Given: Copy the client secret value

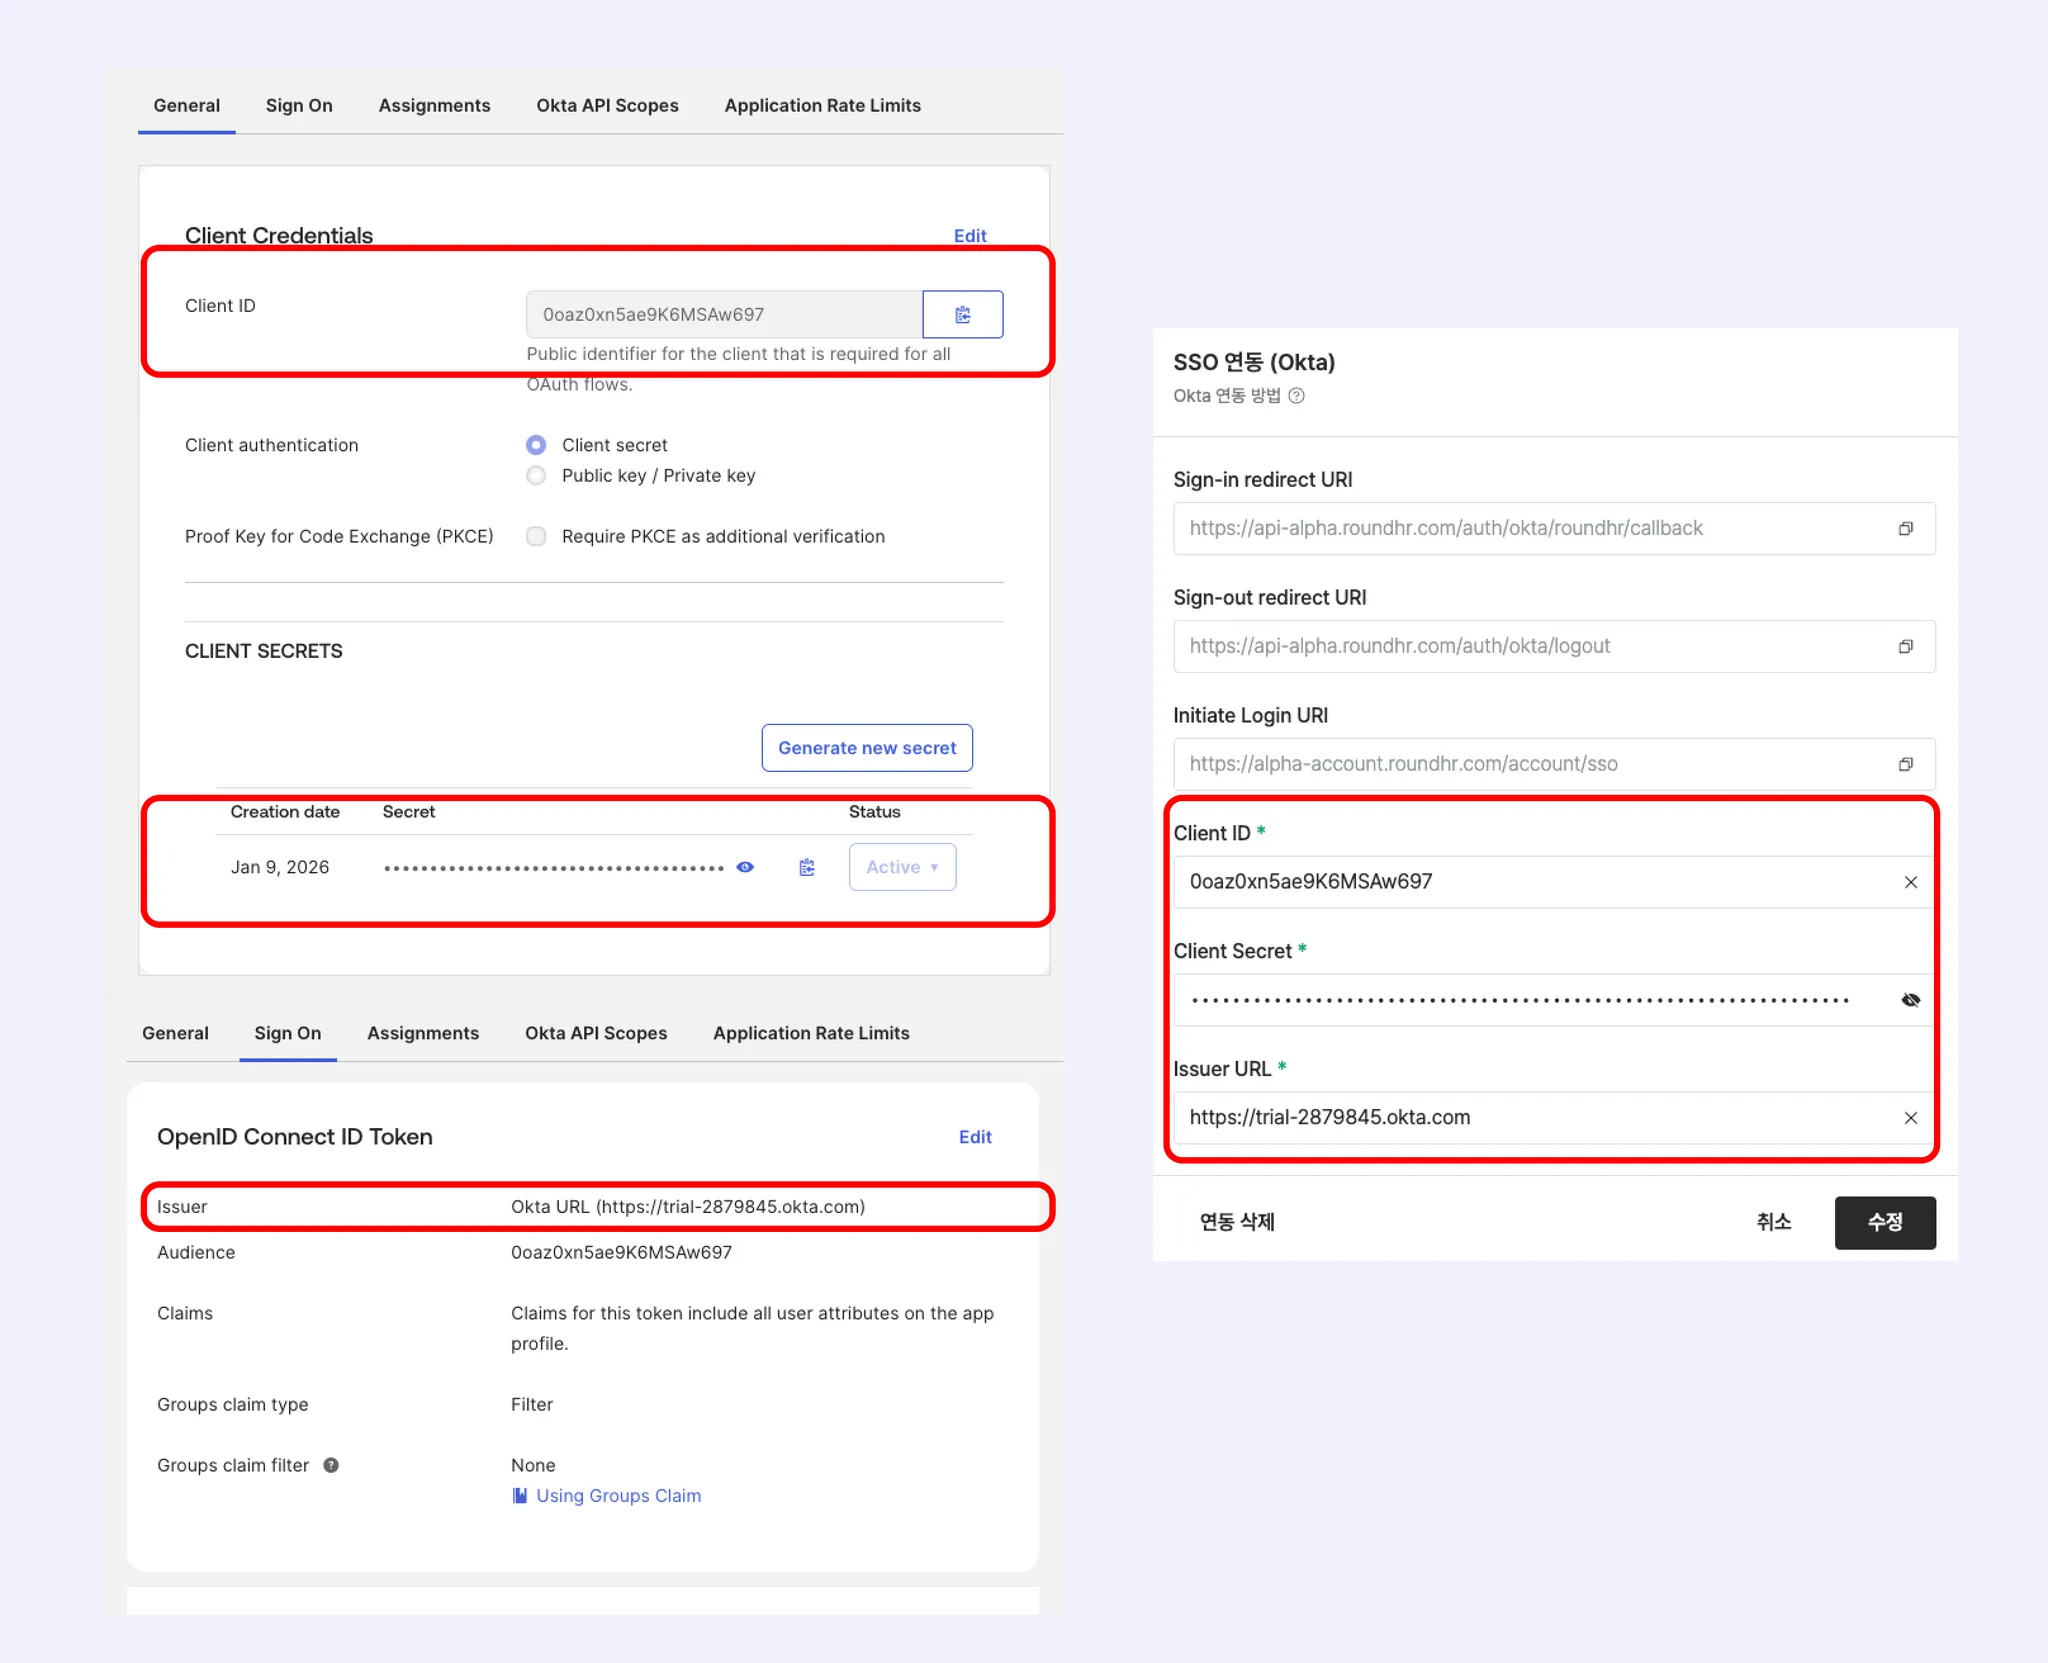Looking at the screenshot, I should pyautogui.click(x=807, y=867).
